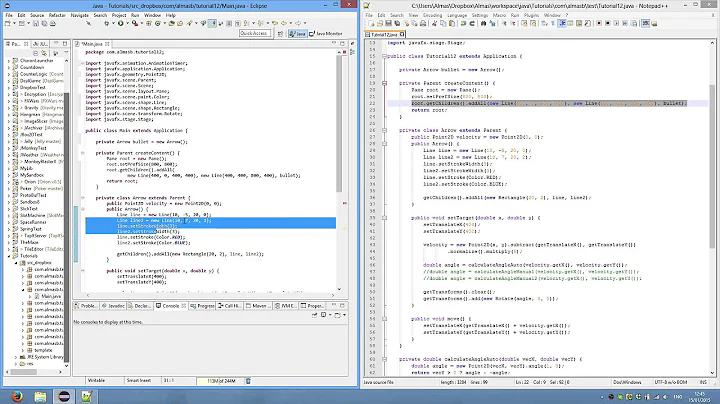This screenshot has height=404, width=720.
Task: Open Firefox from the Windows taskbar
Action: click(17, 396)
